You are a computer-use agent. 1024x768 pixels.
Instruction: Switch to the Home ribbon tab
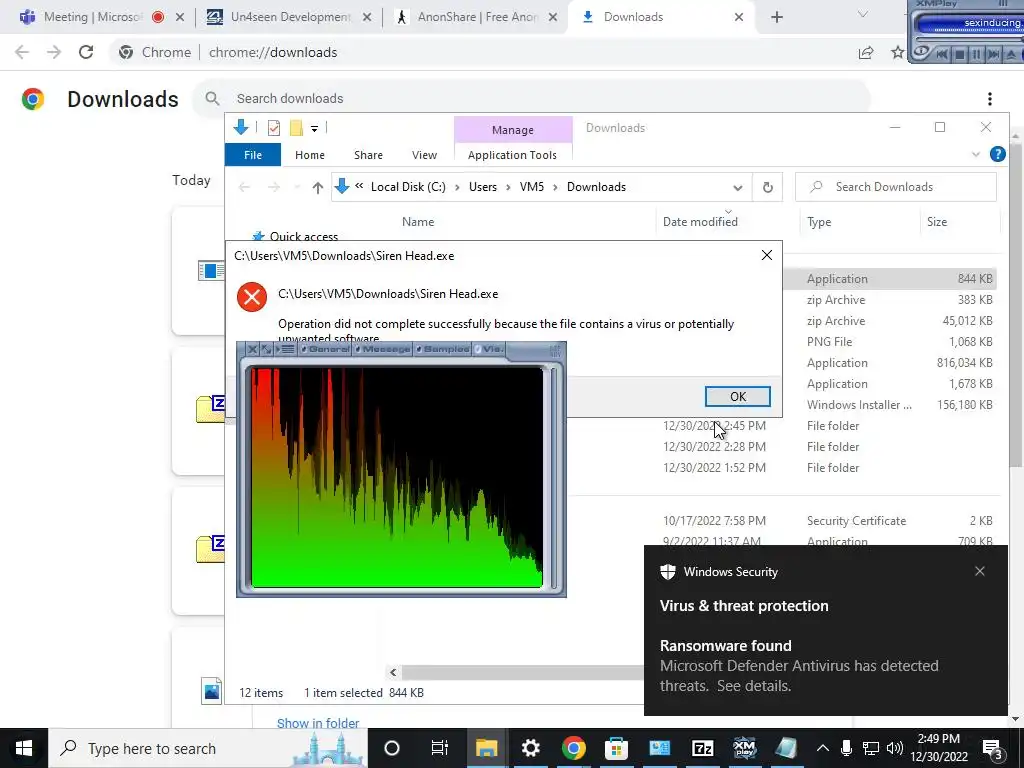310,155
